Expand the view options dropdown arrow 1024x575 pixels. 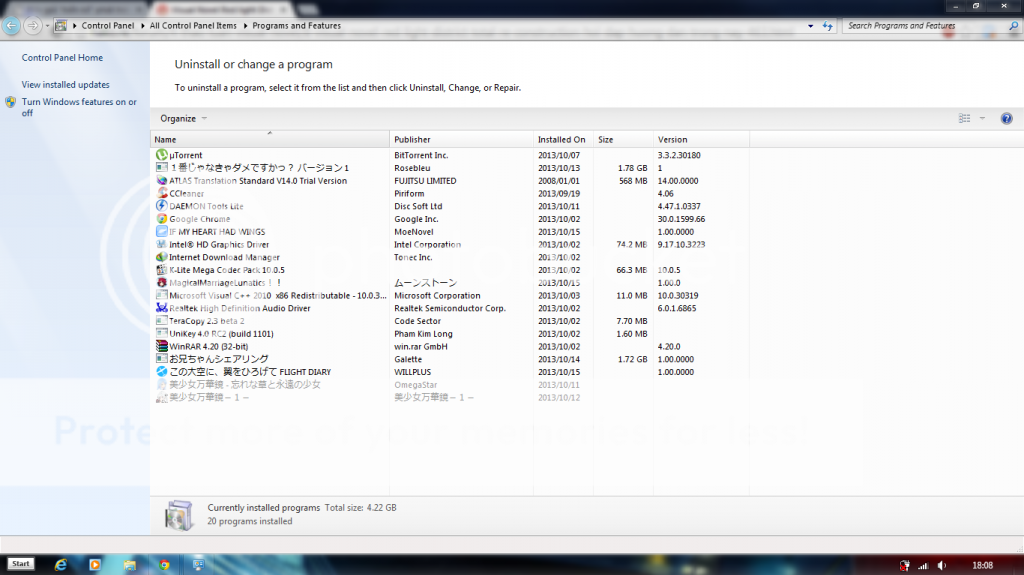coord(982,118)
